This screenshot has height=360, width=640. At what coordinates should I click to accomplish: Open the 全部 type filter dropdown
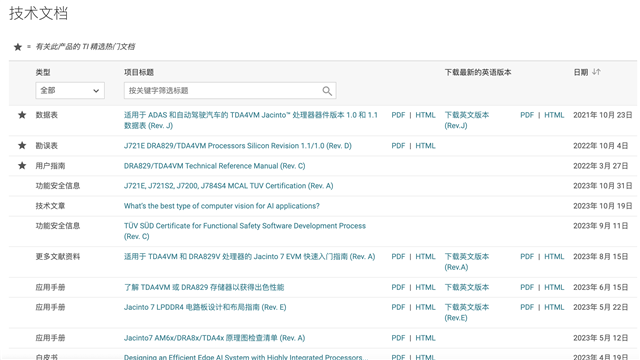tap(70, 91)
